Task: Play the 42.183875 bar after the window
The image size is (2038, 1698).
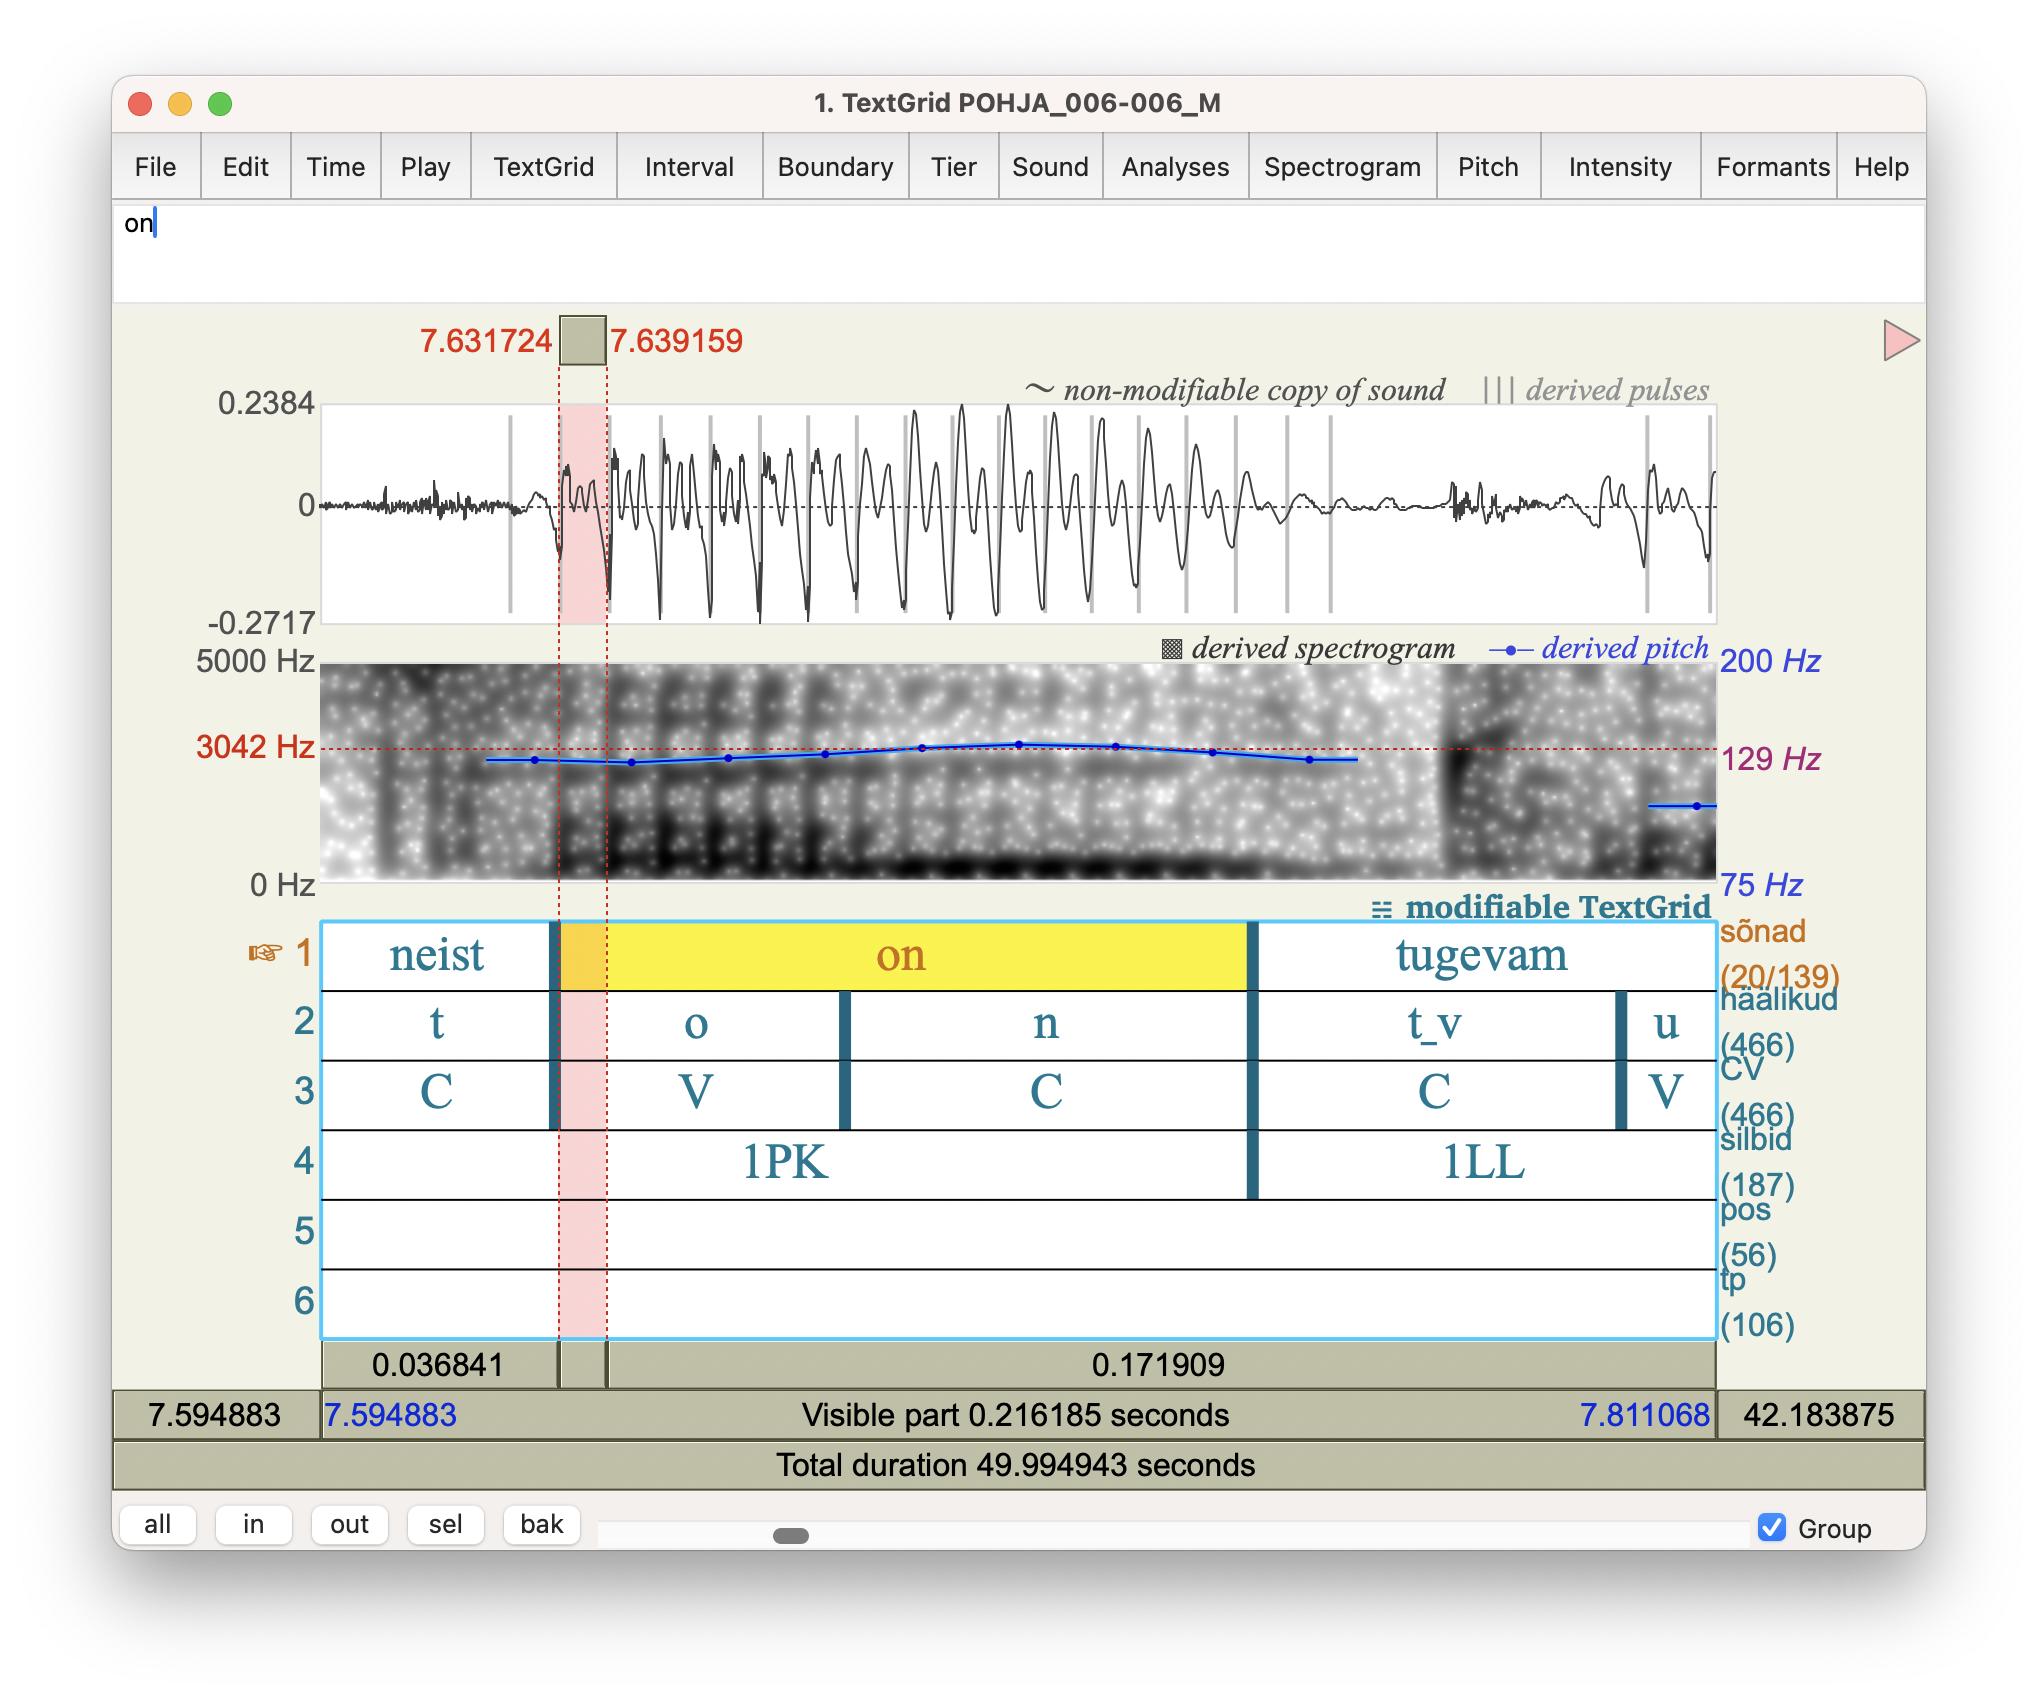Action: [1820, 1415]
